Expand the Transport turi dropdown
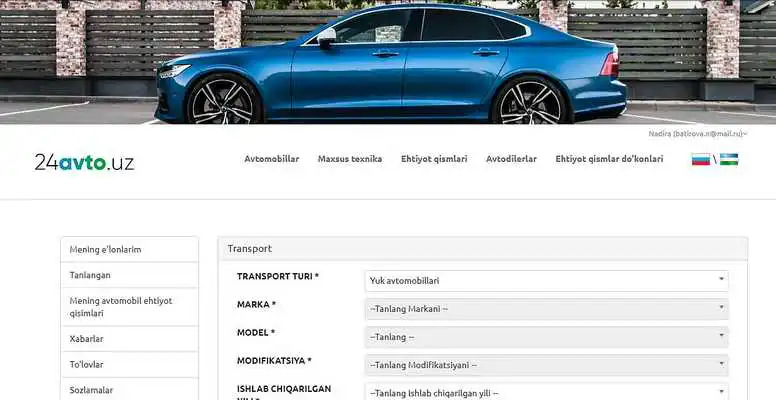The image size is (776, 400). [x=545, y=281]
